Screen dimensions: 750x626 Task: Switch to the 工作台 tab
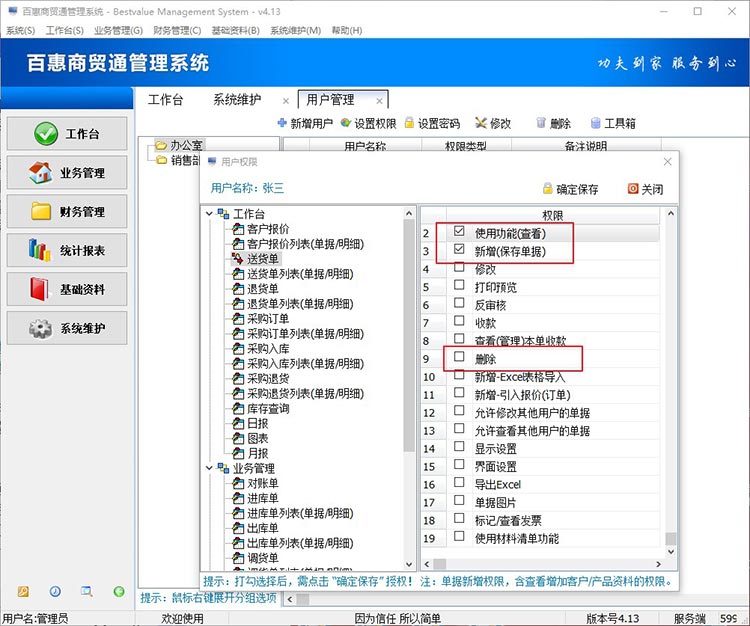(x=165, y=99)
